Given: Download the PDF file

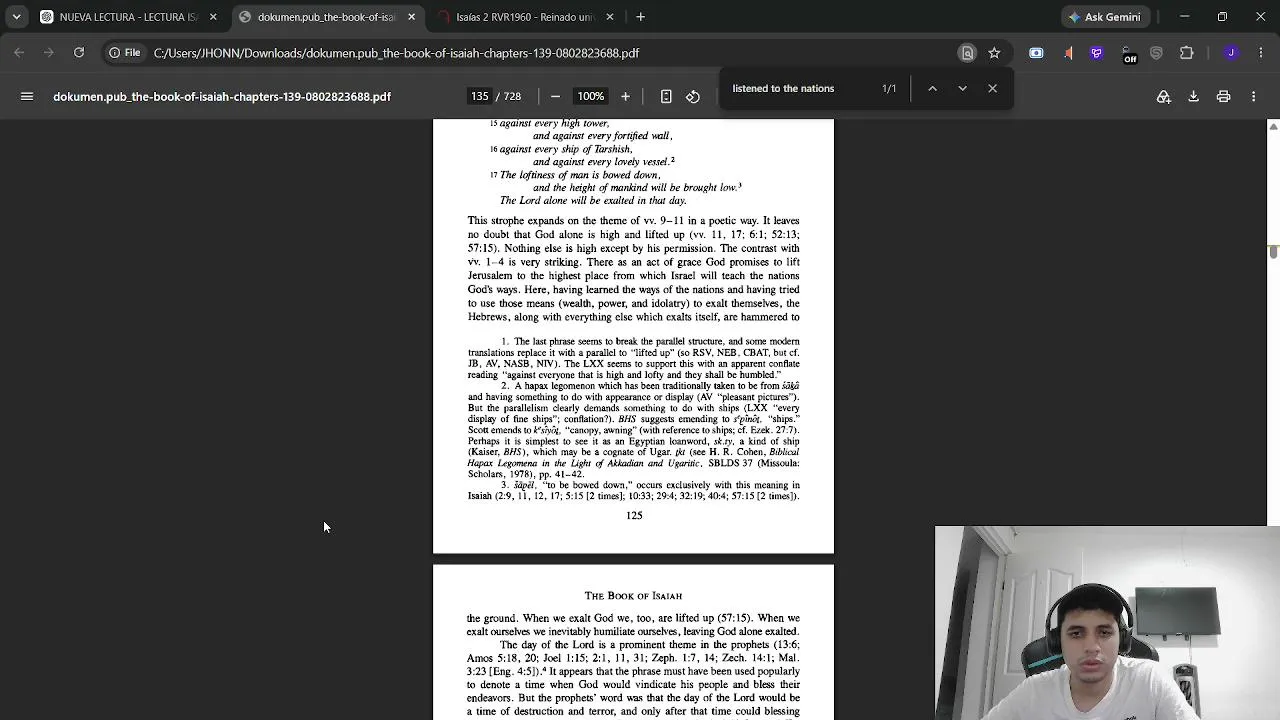Looking at the screenshot, I should point(1193,96).
